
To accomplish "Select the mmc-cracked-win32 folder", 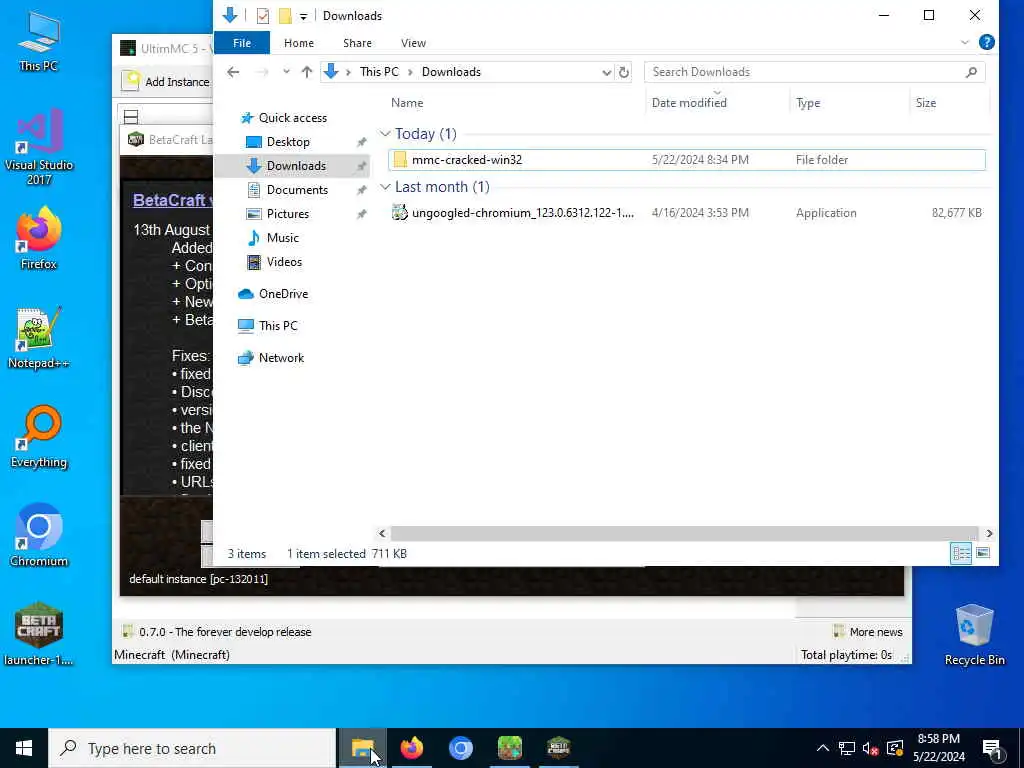I will click(686, 160).
